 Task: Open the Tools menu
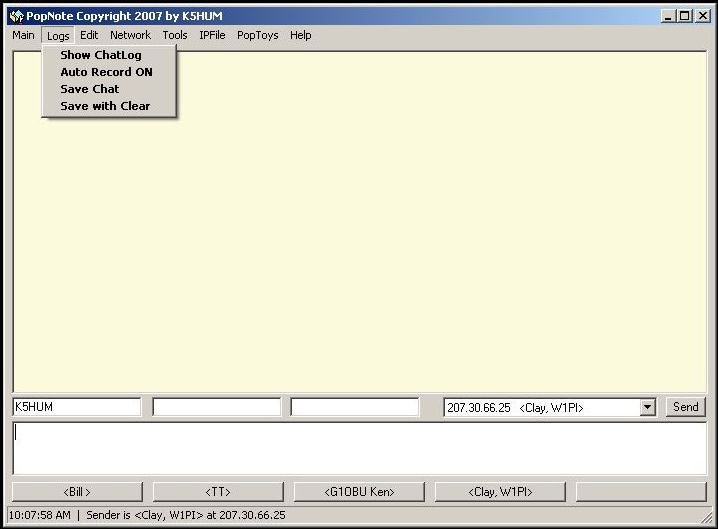pyautogui.click(x=175, y=35)
